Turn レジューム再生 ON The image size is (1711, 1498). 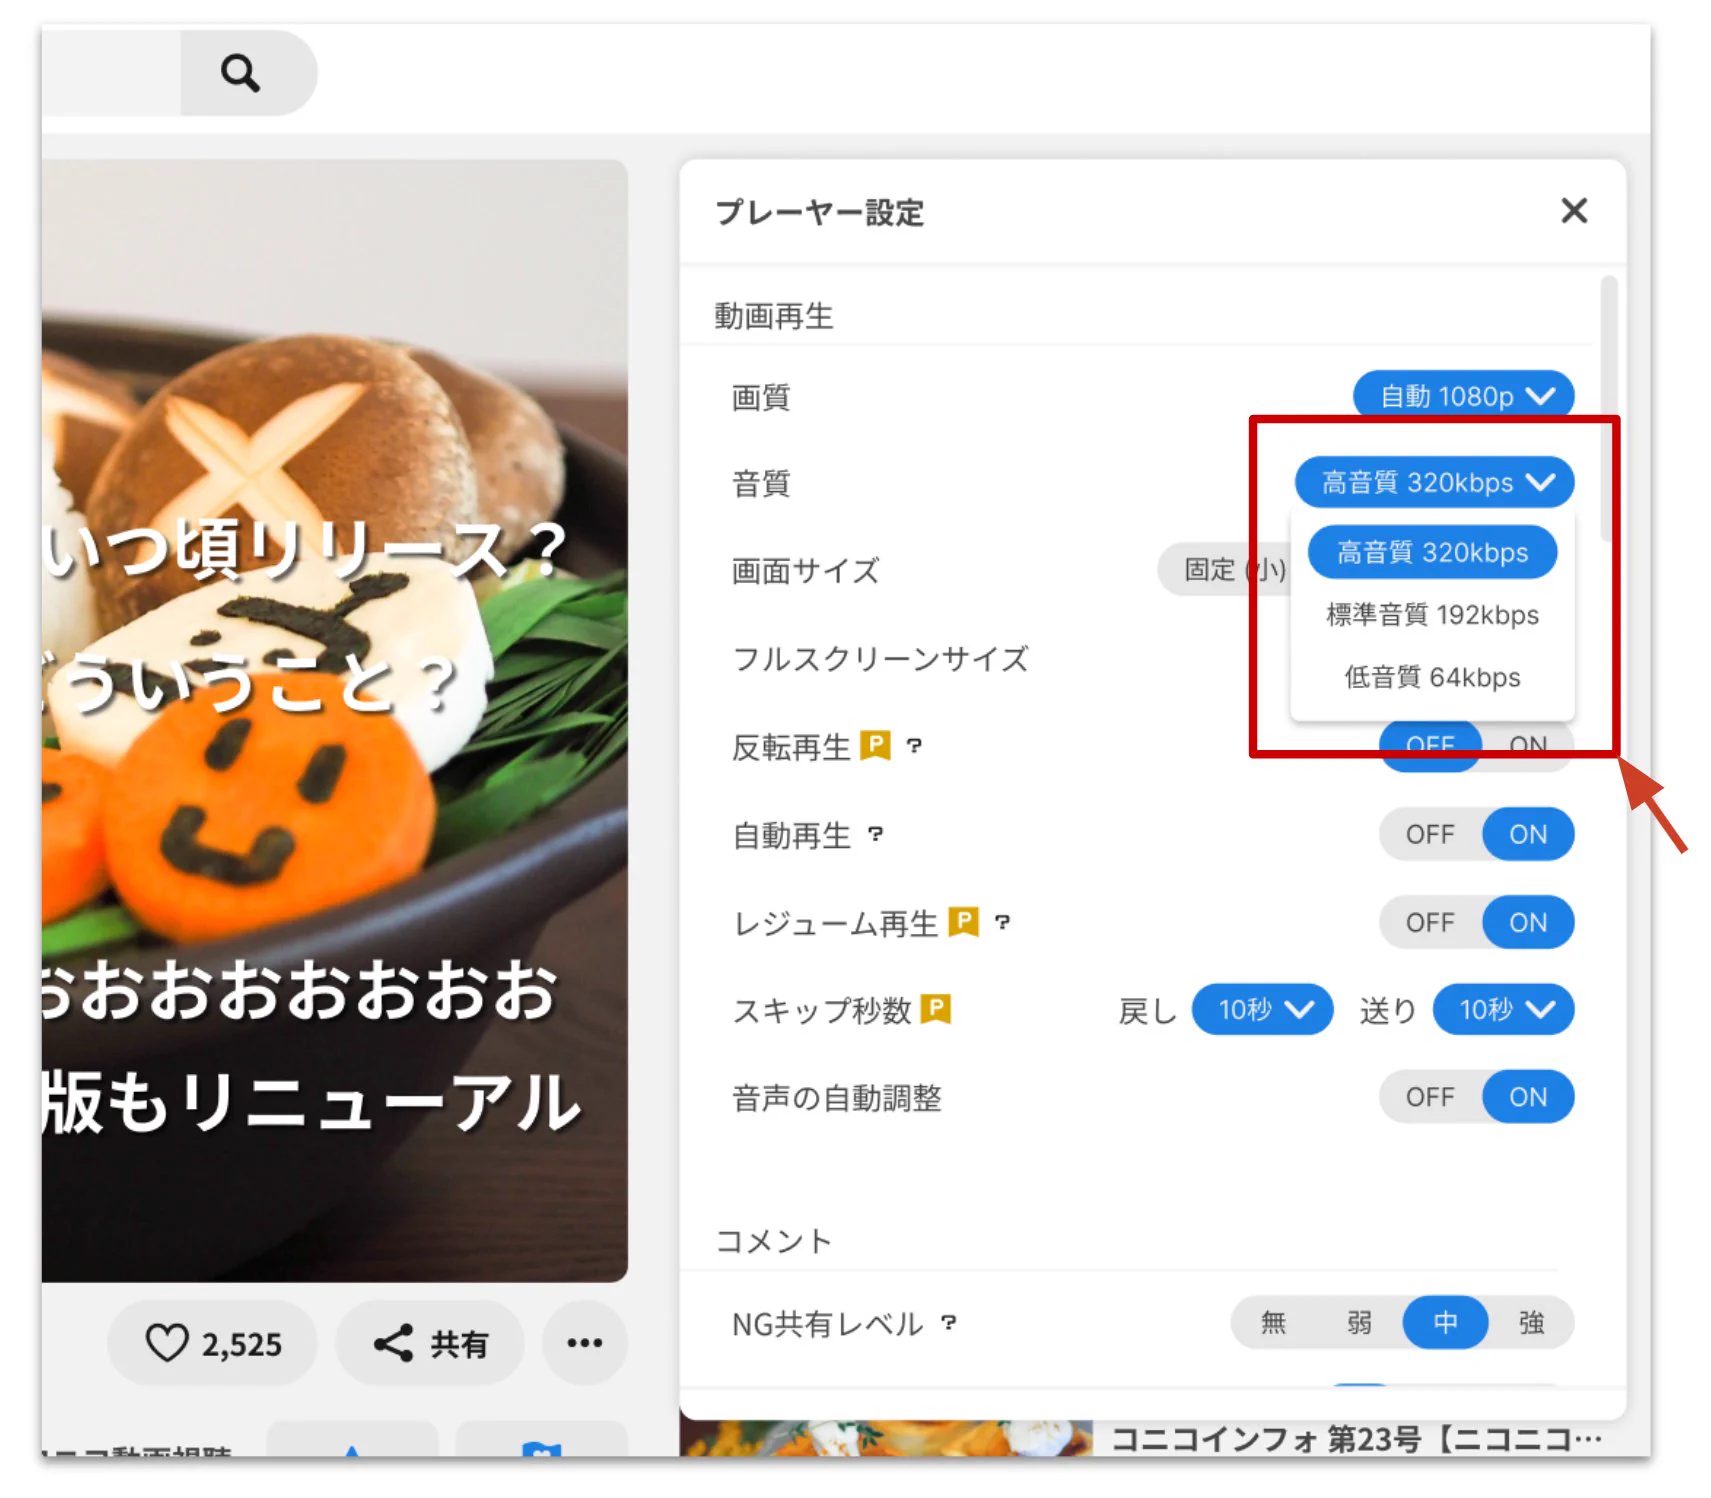[1527, 922]
